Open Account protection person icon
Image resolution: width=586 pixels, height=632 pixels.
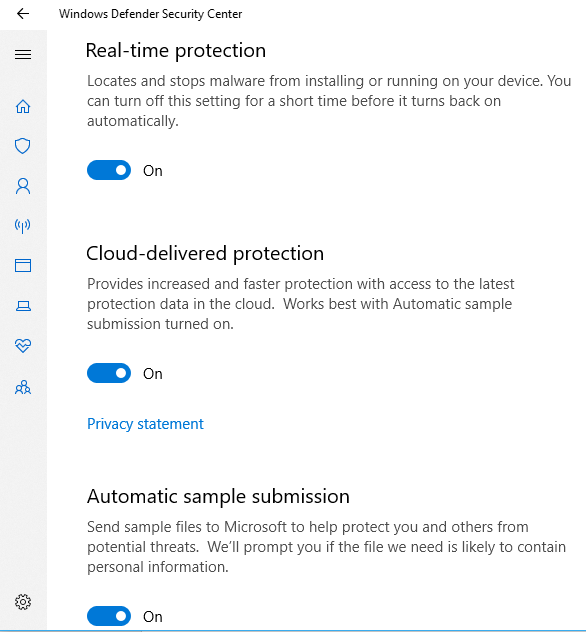click(x=23, y=186)
